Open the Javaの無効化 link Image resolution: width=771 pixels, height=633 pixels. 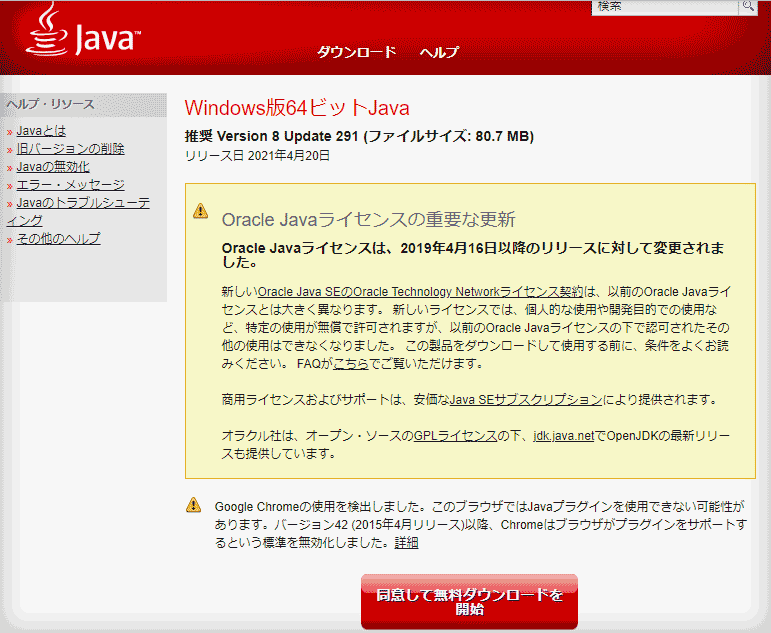(x=53, y=167)
